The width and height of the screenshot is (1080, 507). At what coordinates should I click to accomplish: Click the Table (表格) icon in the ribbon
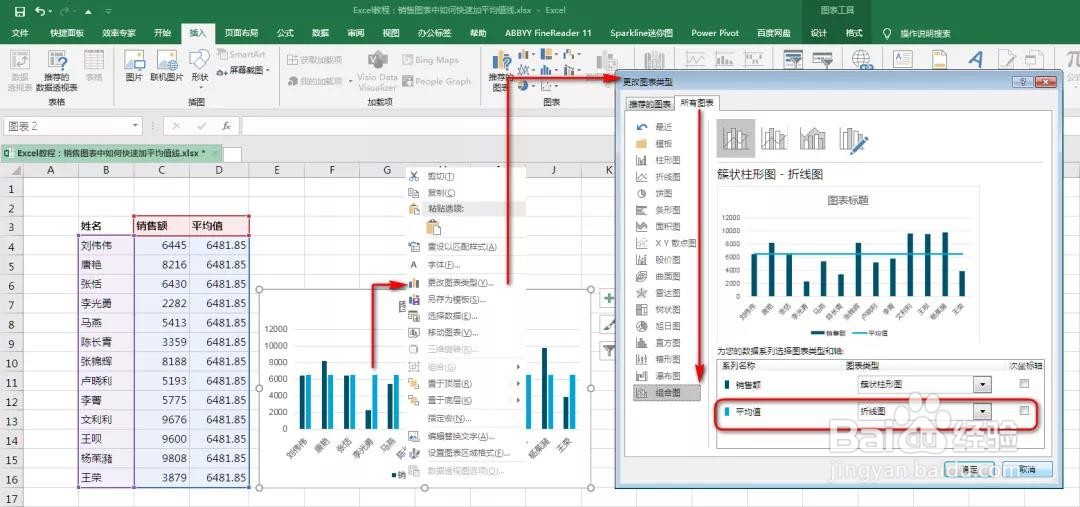[x=94, y=61]
